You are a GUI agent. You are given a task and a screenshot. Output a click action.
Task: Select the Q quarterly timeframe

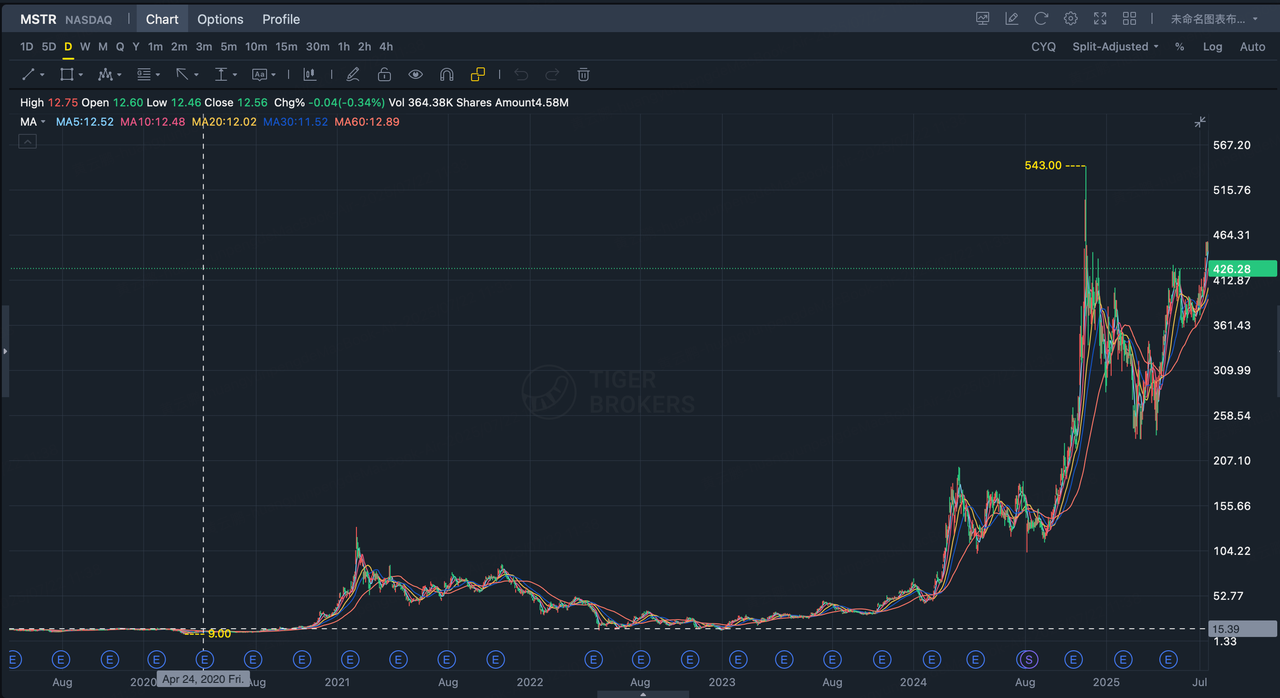point(120,47)
